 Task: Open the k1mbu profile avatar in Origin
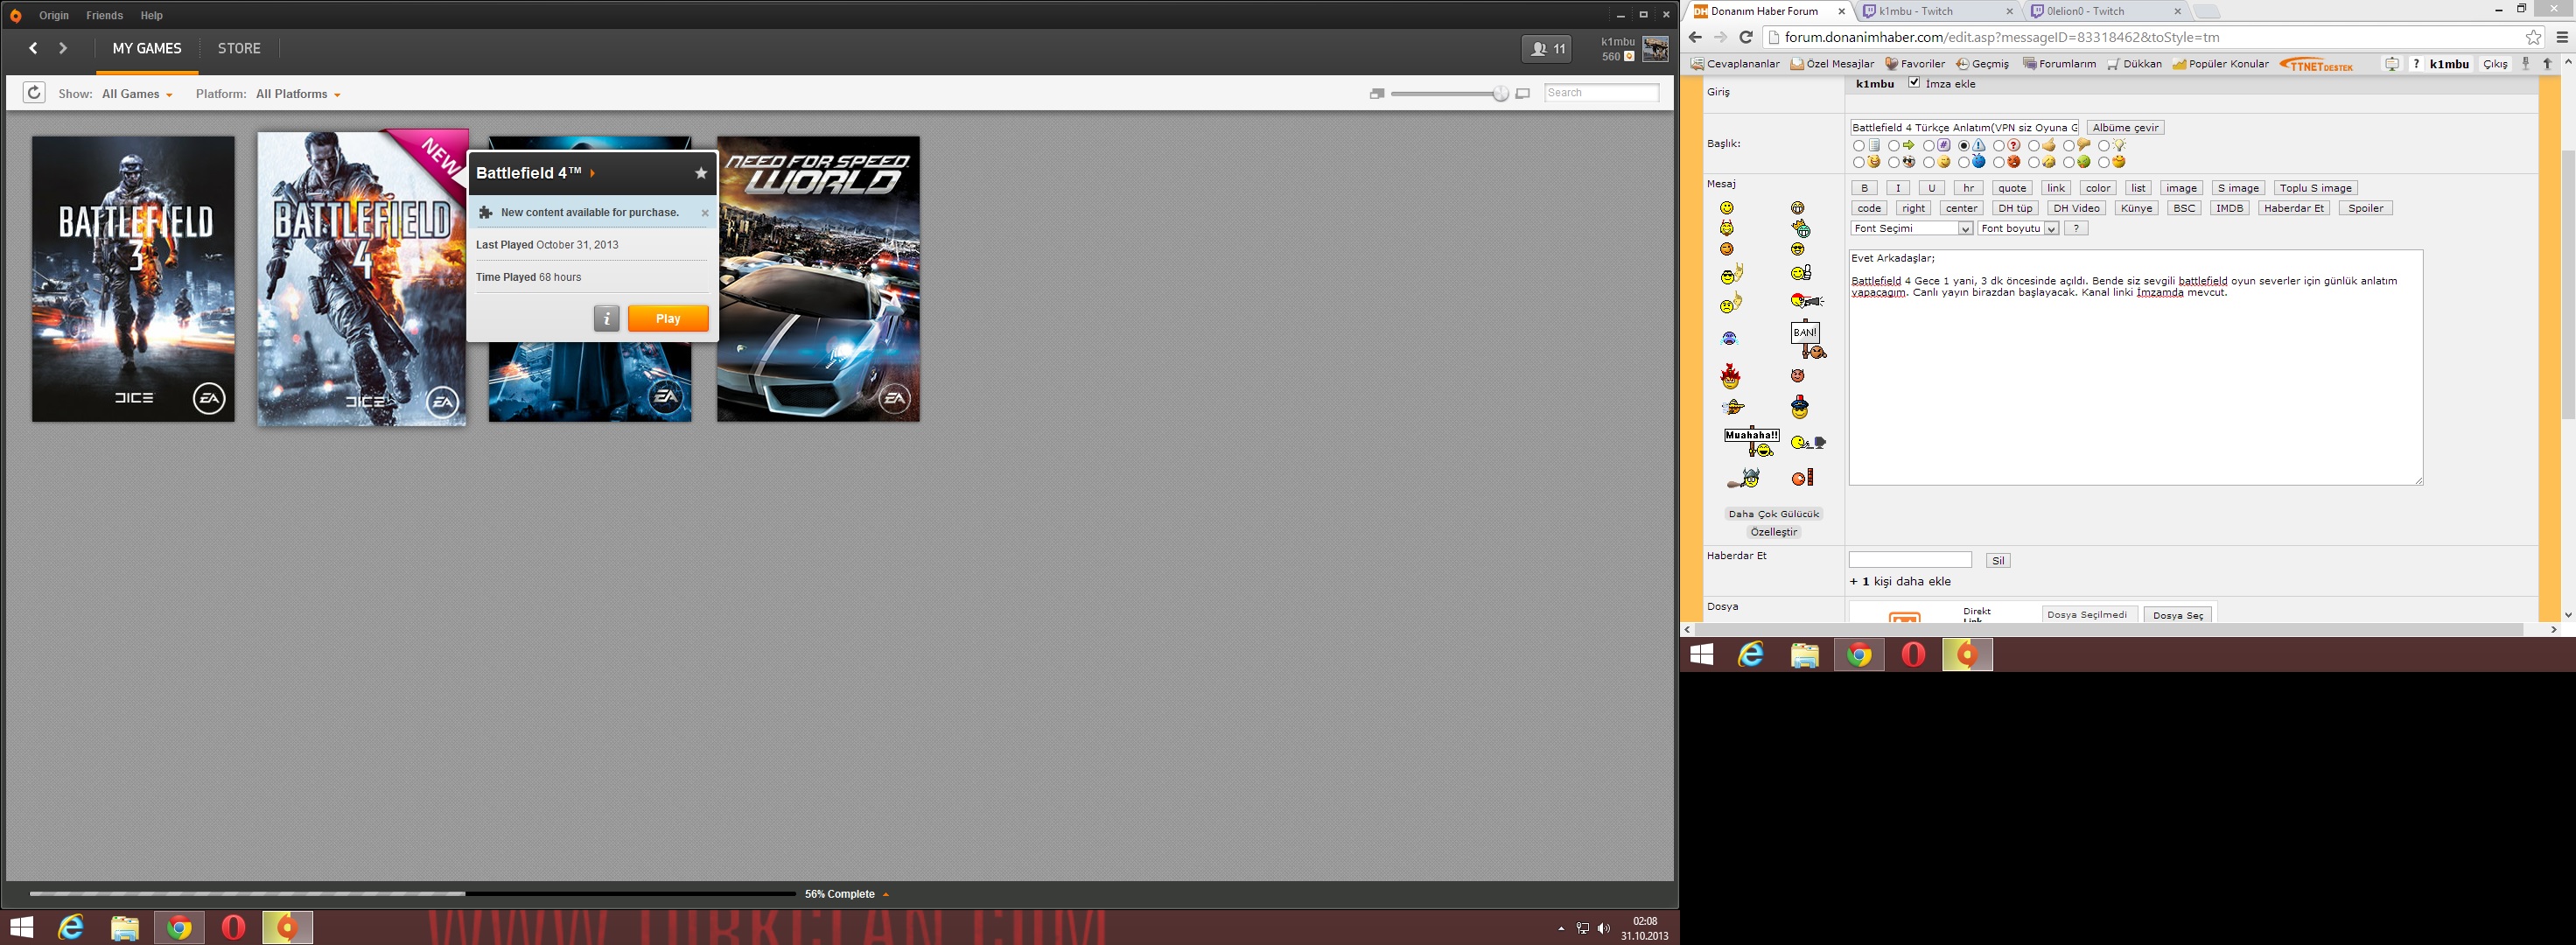1655,49
